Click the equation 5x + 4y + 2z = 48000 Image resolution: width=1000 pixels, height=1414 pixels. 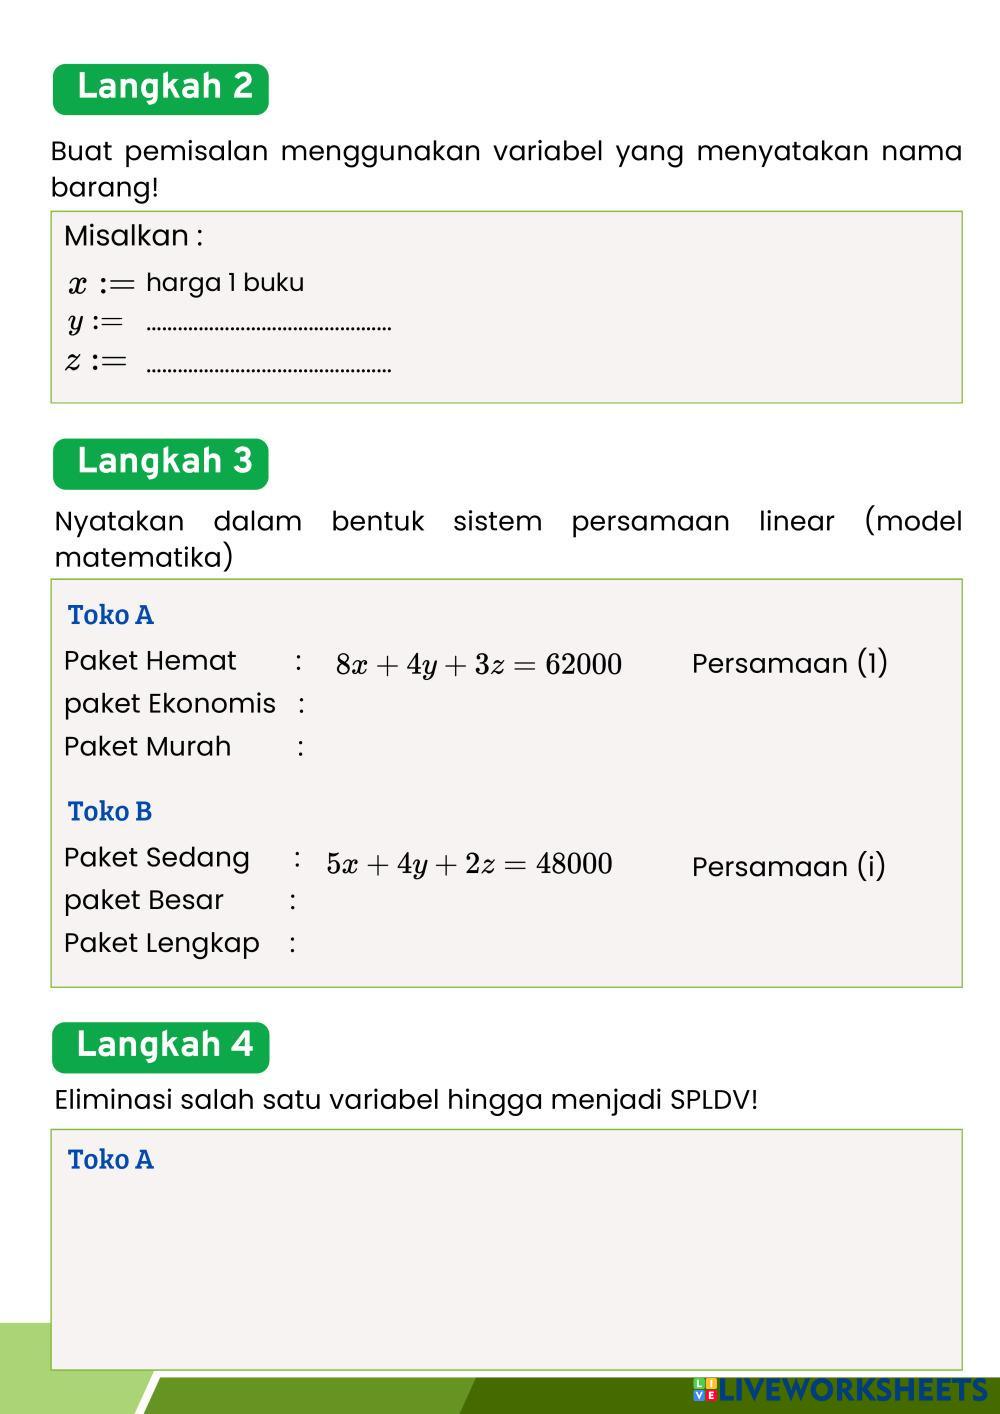(469, 864)
